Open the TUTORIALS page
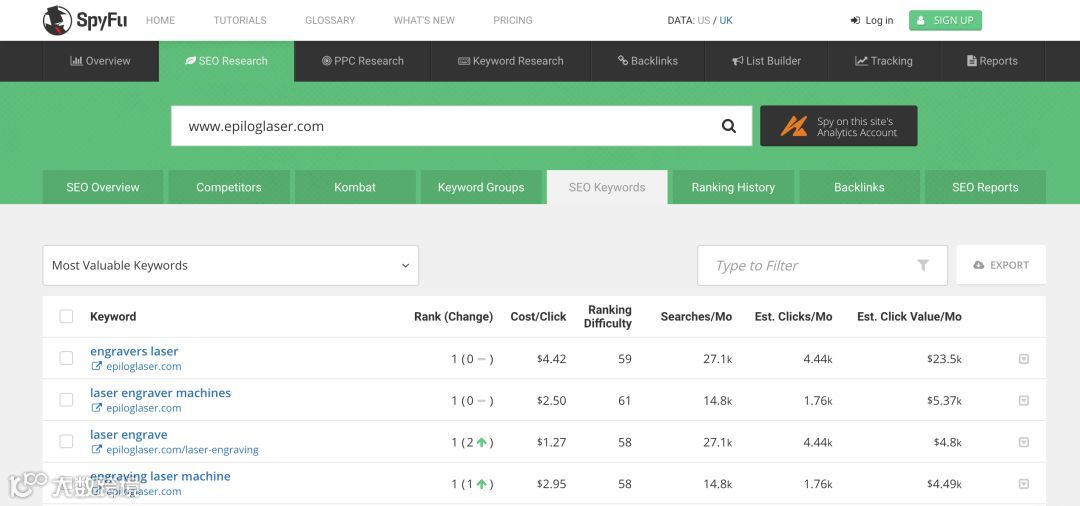 click(240, 20)
